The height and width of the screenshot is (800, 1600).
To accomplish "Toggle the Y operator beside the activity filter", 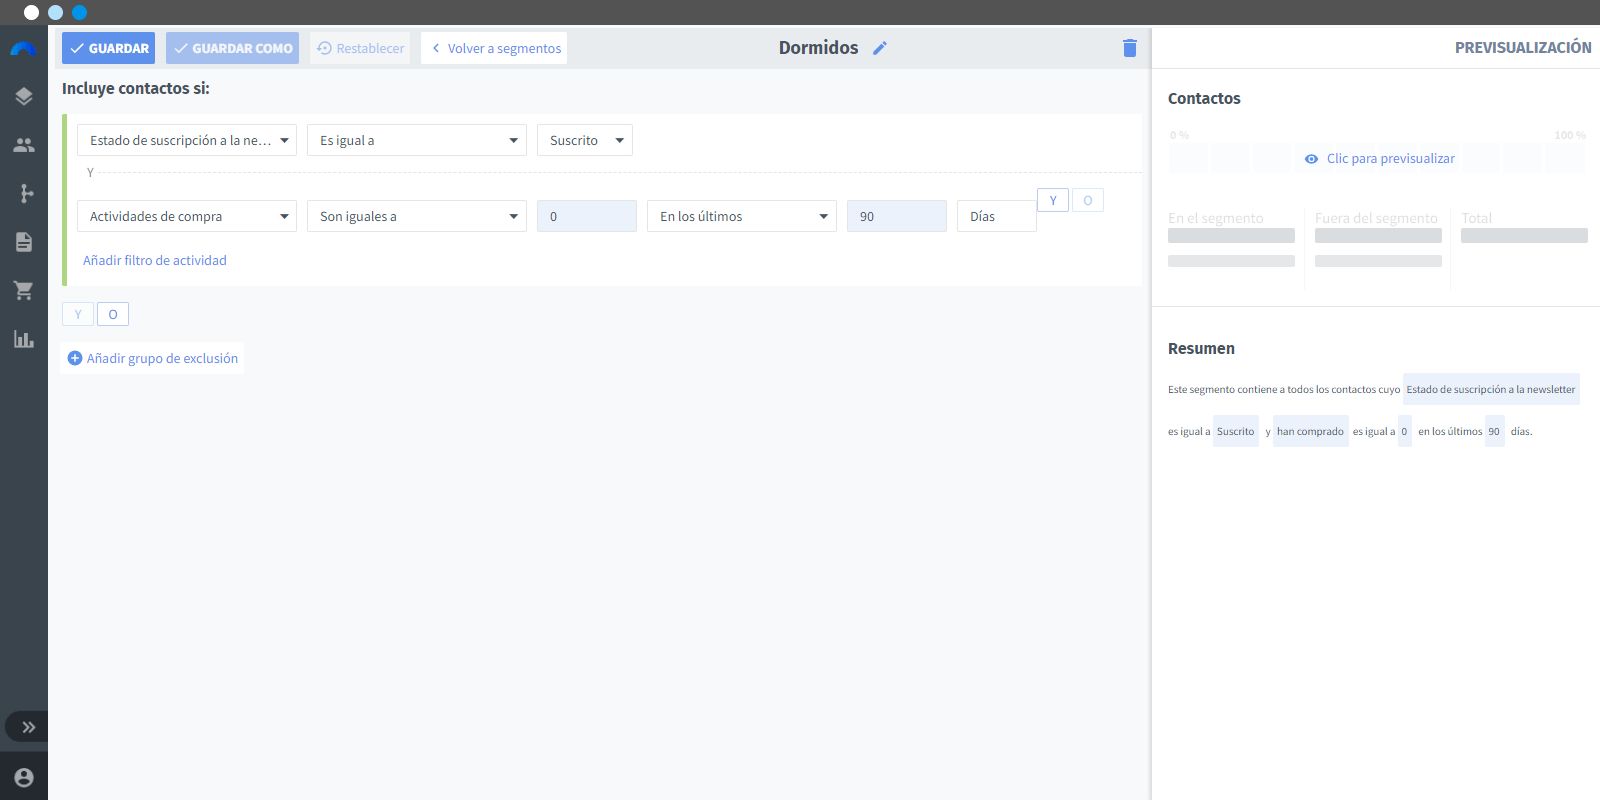I will [x=1053, y=200].
